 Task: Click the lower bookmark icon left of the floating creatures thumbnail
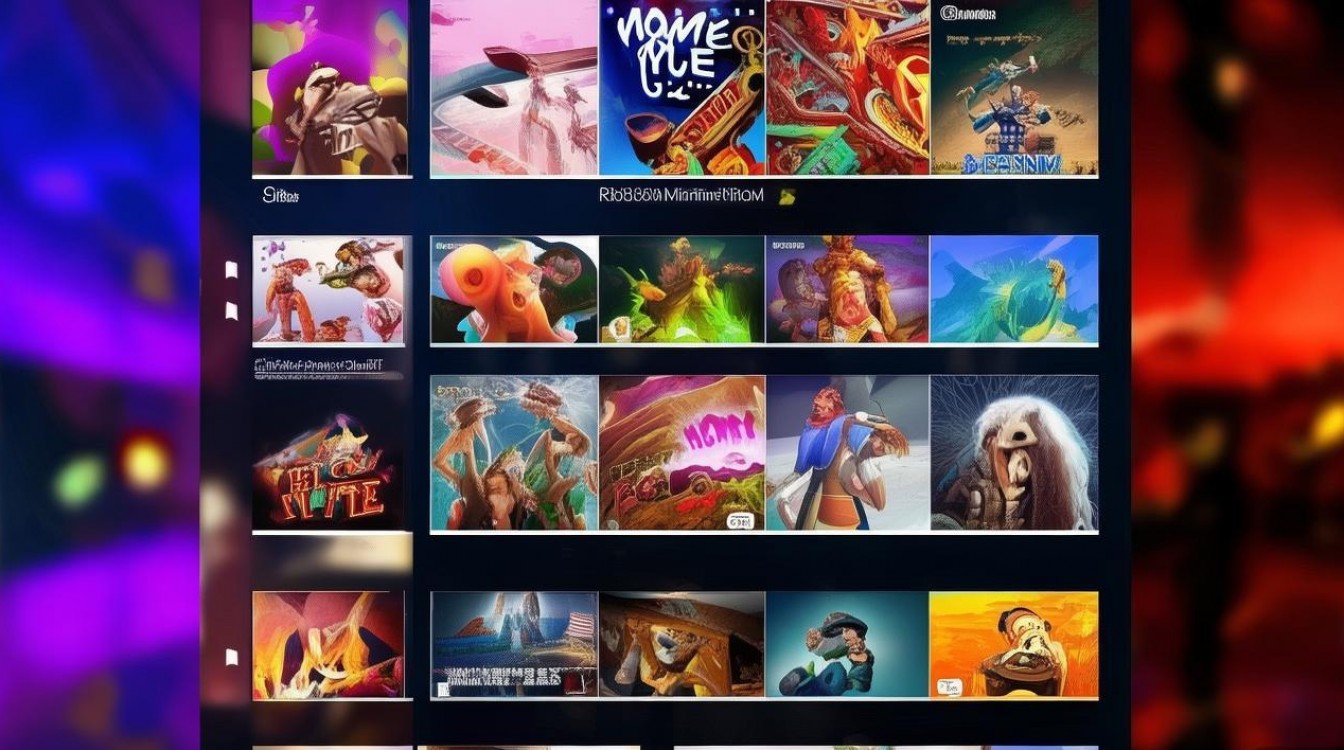coord(231,311)
